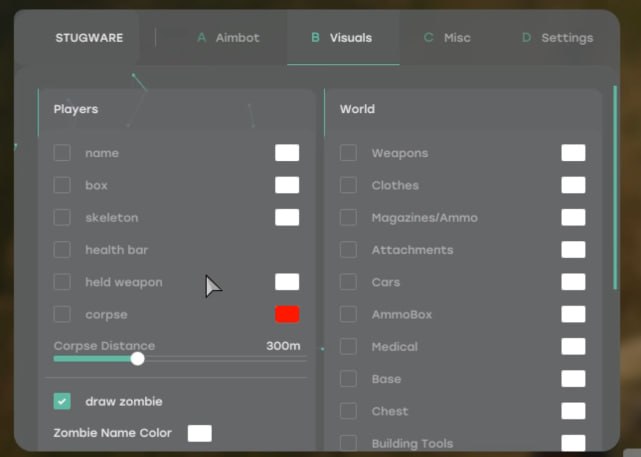This screenshot has width=641, height=457.
Task: Open the Misc tab
Action: [446, 38]
